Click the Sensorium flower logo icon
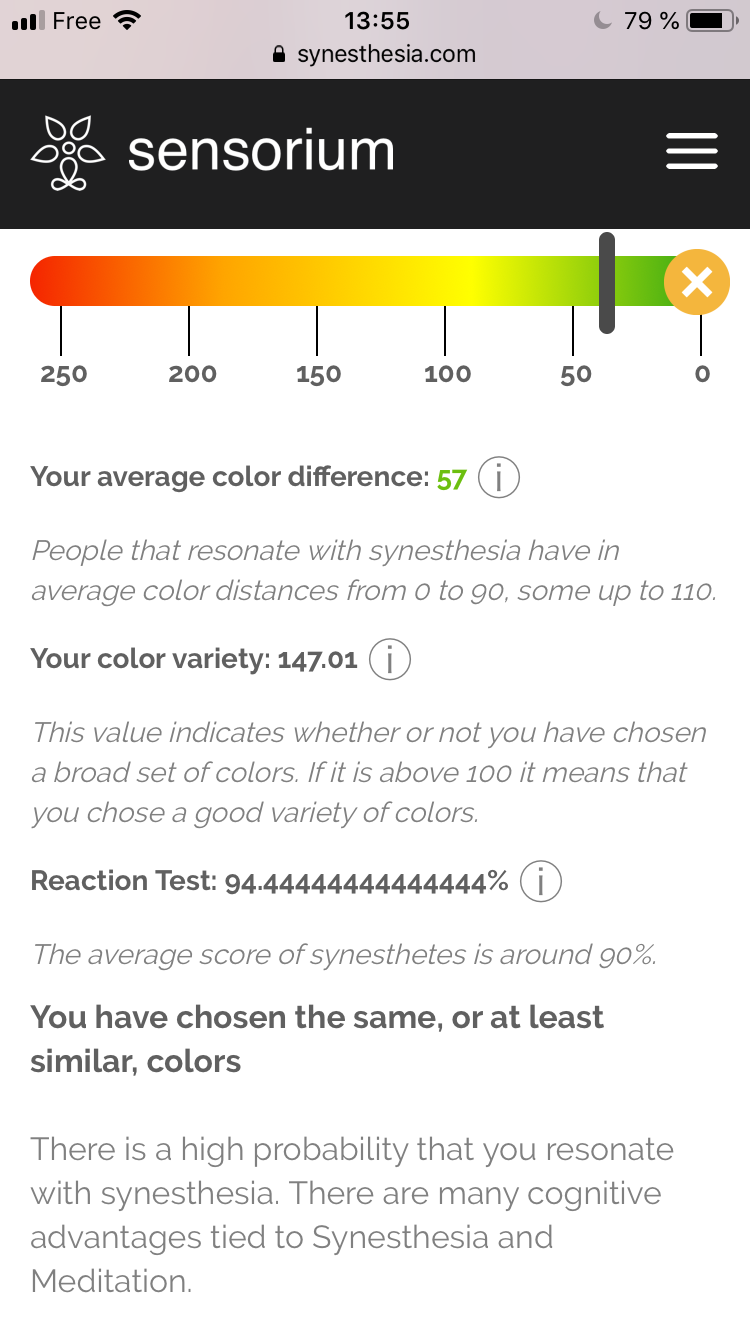 pyautogui.click(x=68, y=153)
